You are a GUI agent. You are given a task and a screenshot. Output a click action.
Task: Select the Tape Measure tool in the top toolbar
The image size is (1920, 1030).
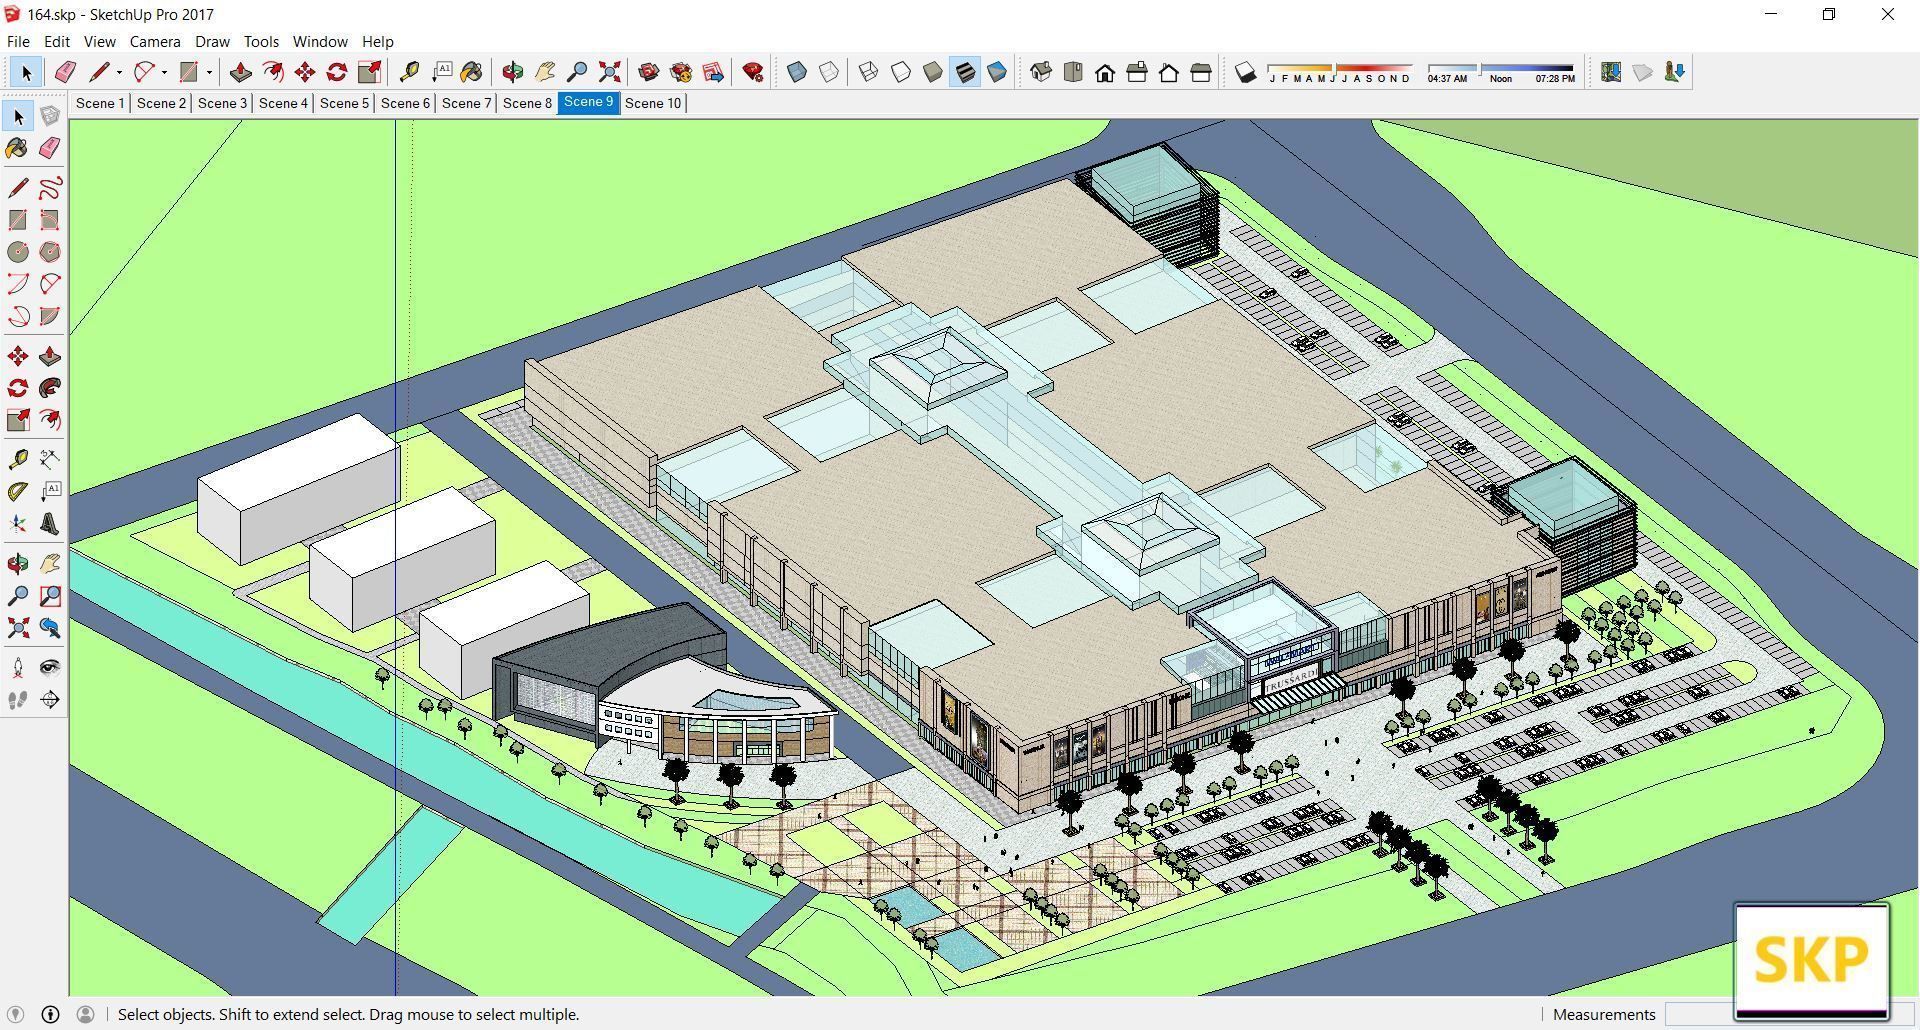point(409,72)
